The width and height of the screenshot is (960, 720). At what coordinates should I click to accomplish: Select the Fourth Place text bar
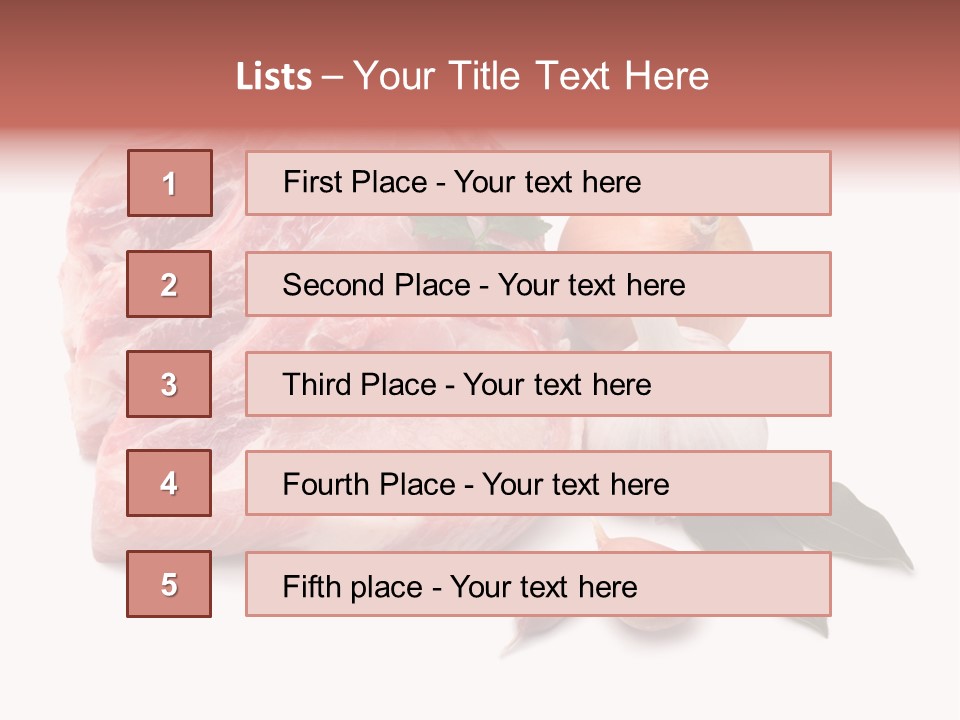click(x=538, y=484)
